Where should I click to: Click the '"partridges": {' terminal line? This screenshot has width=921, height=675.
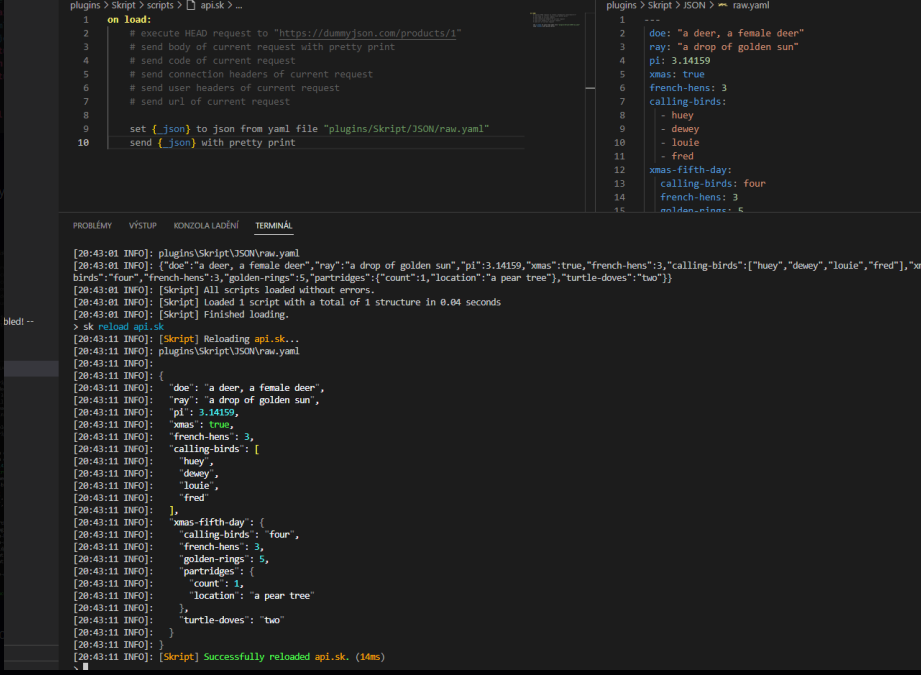[217, 572]
